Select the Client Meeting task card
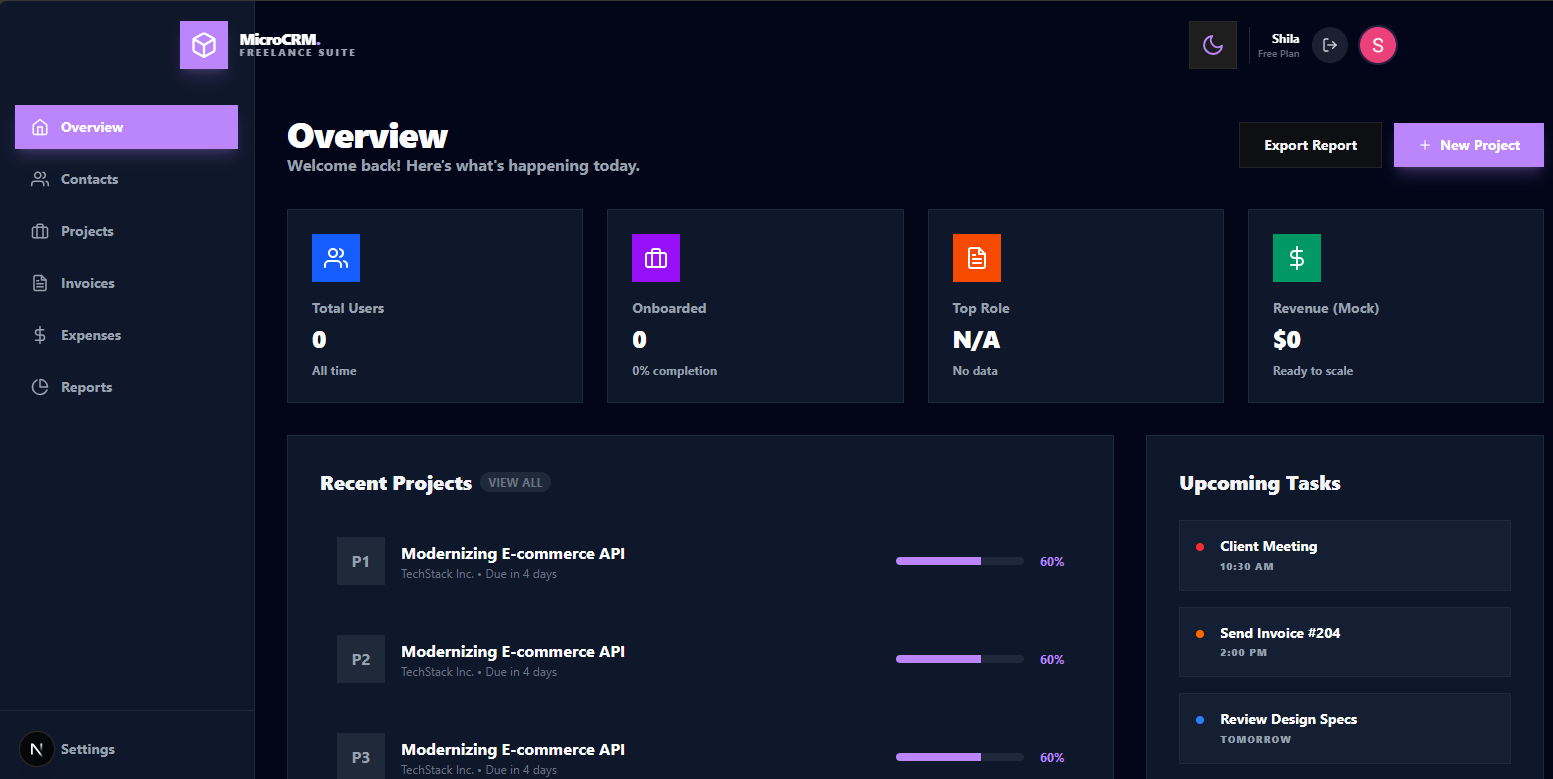This screenshot has width=1553, height=779. click(1344, 555)
